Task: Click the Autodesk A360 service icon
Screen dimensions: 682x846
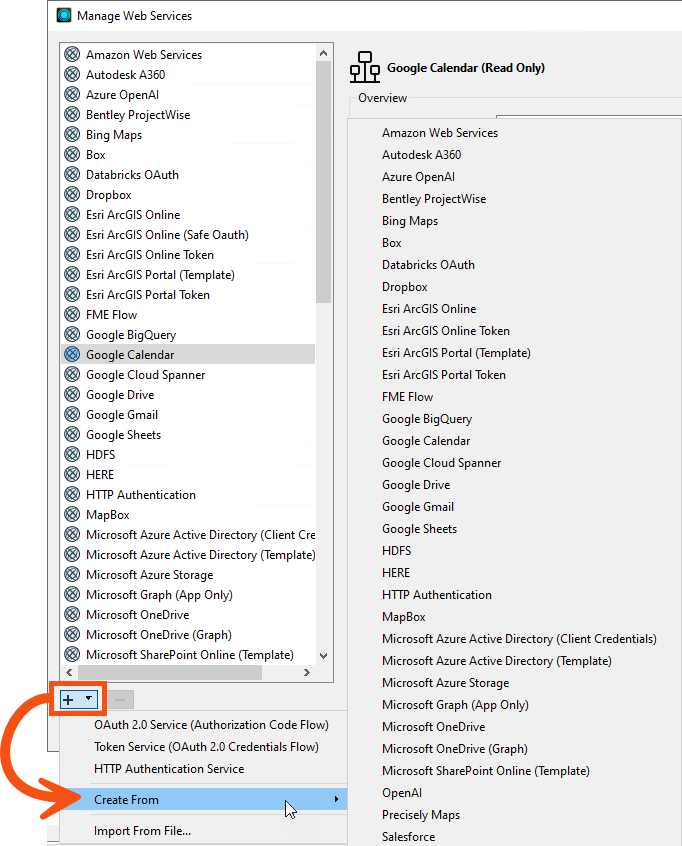Action: 72,74
